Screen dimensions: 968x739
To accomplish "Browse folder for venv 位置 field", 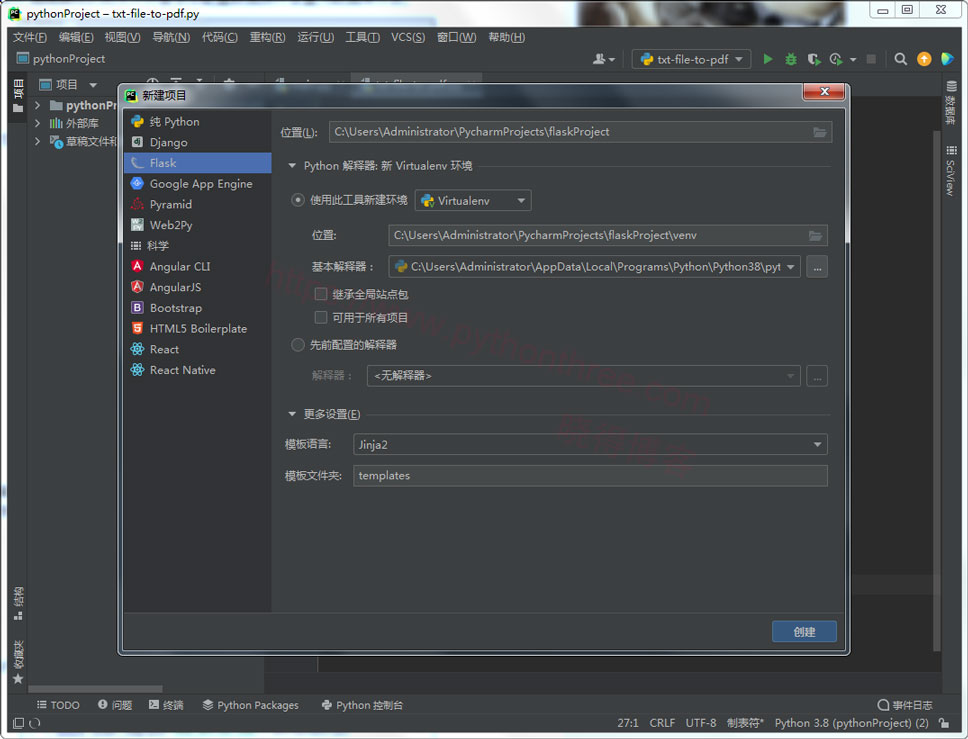I will coord(815,236).
